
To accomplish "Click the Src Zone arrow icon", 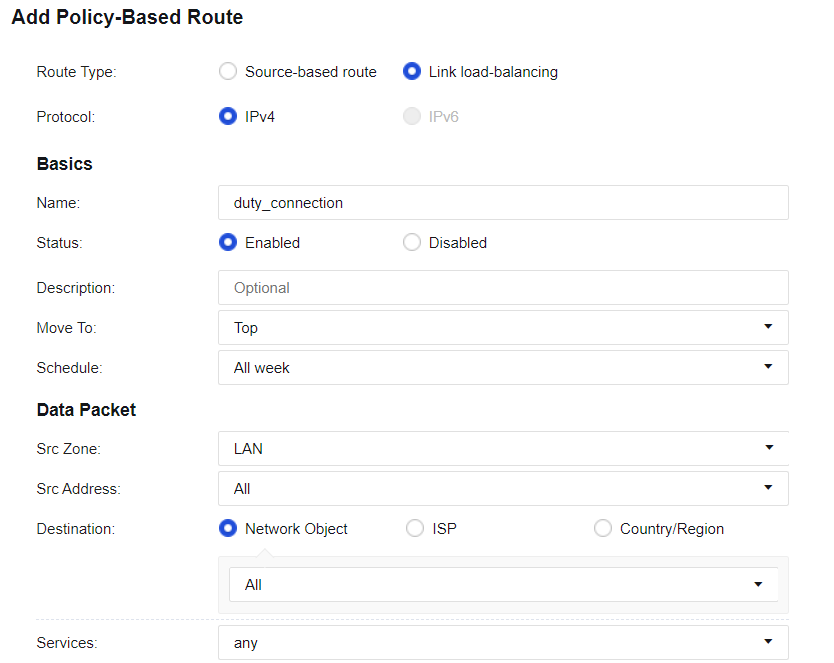I will tap(768, 448).
